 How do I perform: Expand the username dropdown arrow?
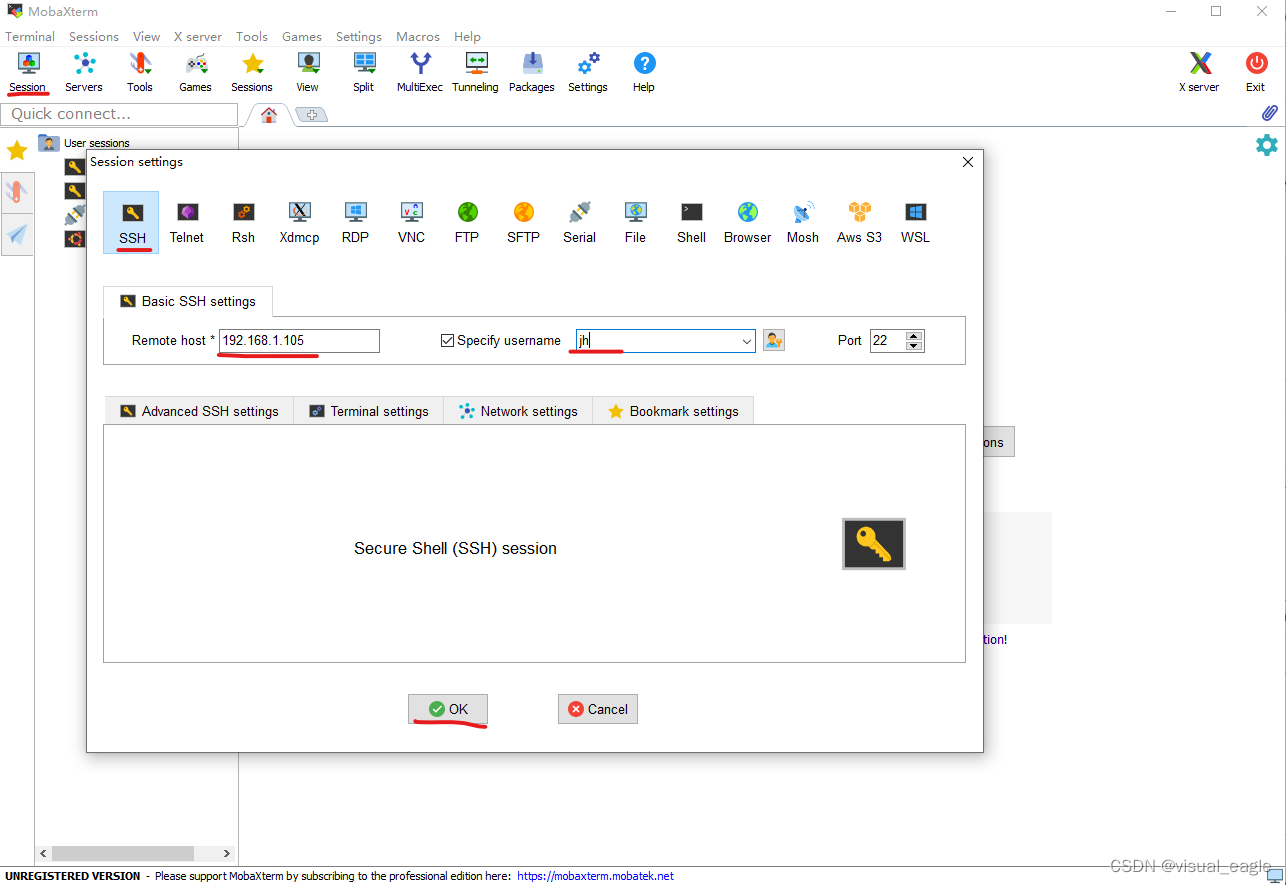click(747, 341)
